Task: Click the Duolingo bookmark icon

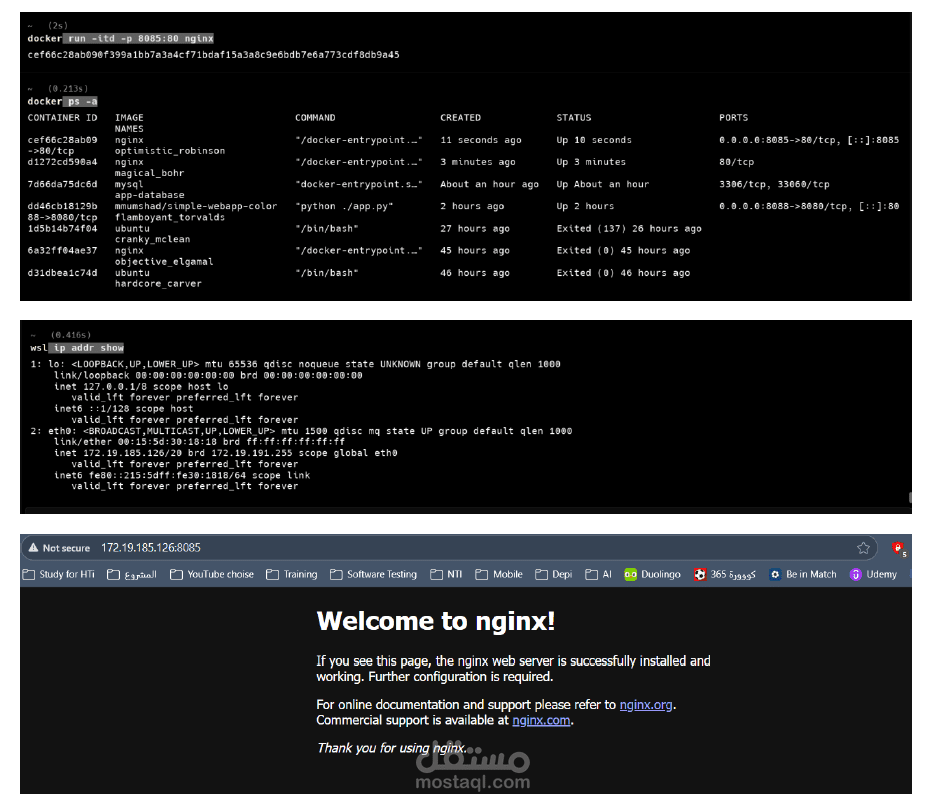Action: pos(629,574)
